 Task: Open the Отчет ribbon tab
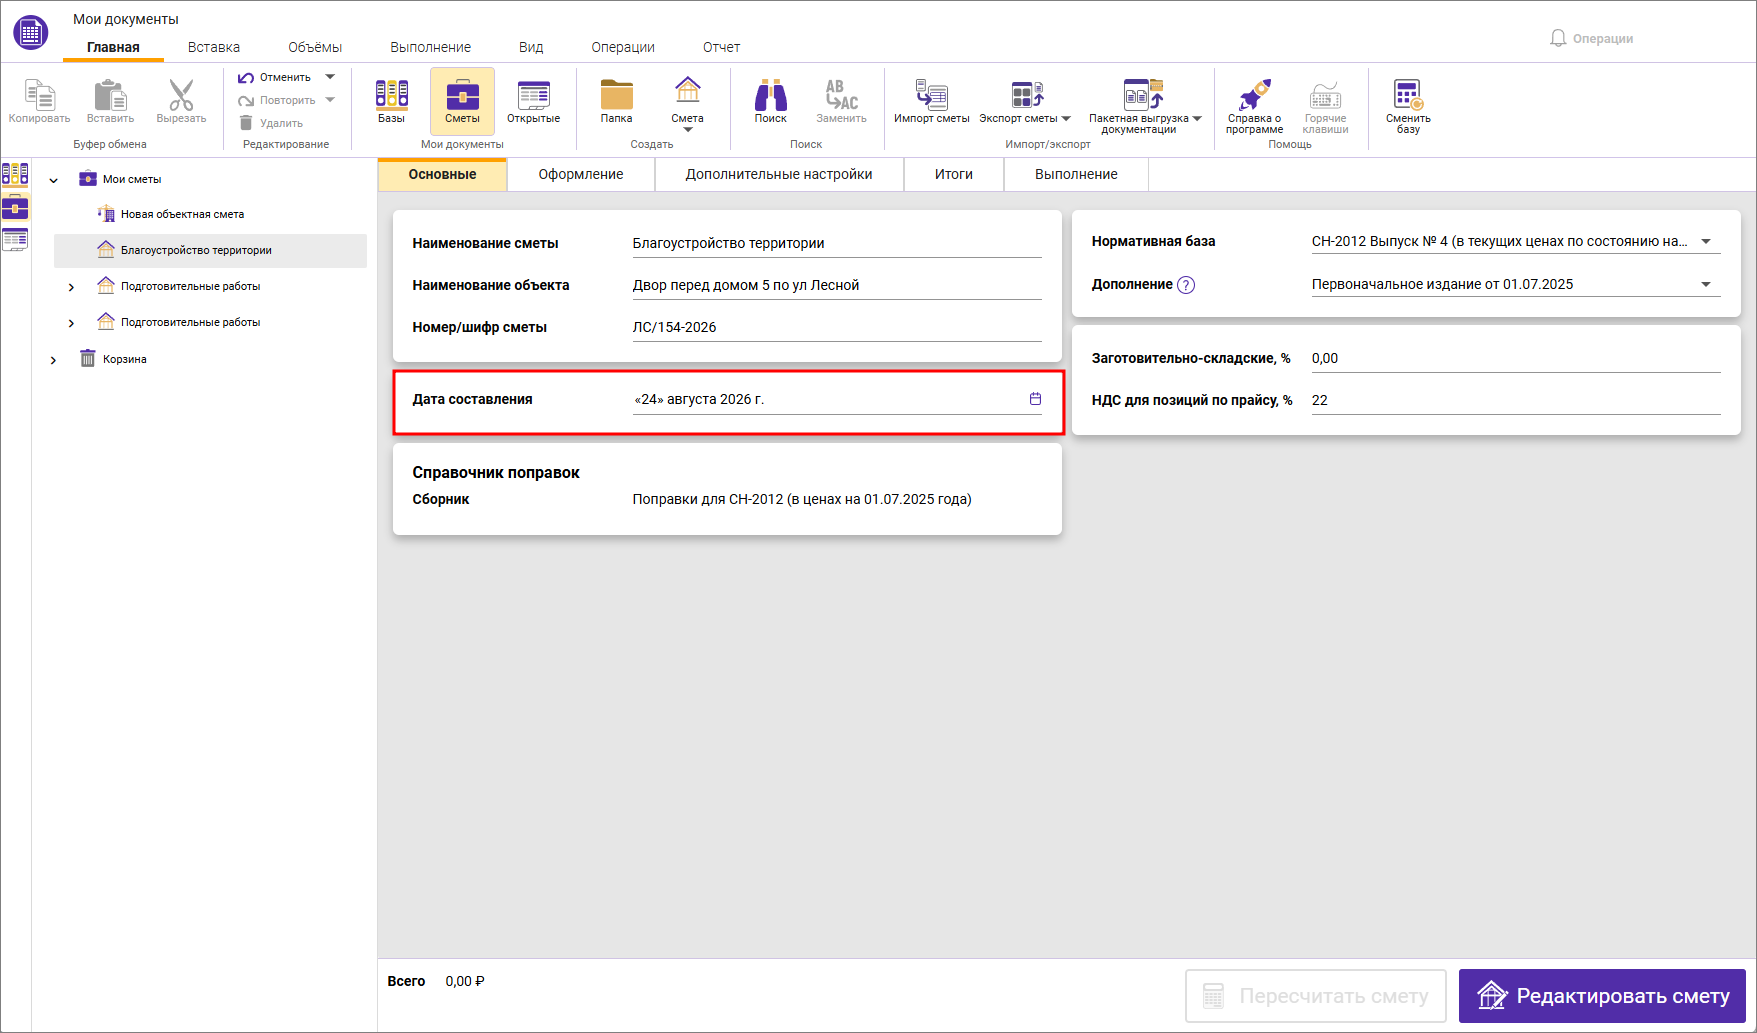tap(721, 47)
